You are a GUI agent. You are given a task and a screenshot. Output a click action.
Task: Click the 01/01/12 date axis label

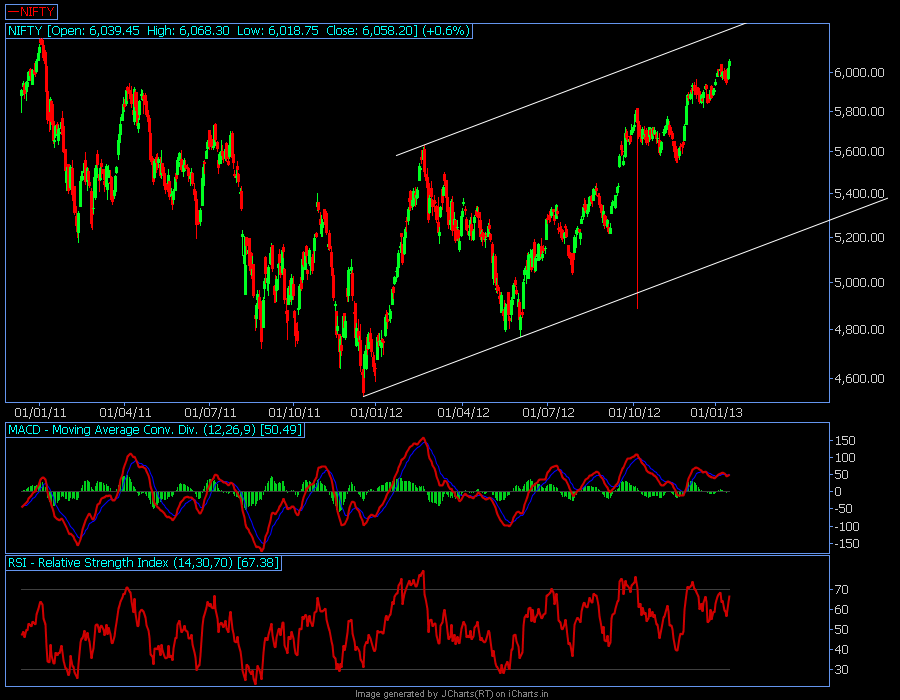click(377, 413)
